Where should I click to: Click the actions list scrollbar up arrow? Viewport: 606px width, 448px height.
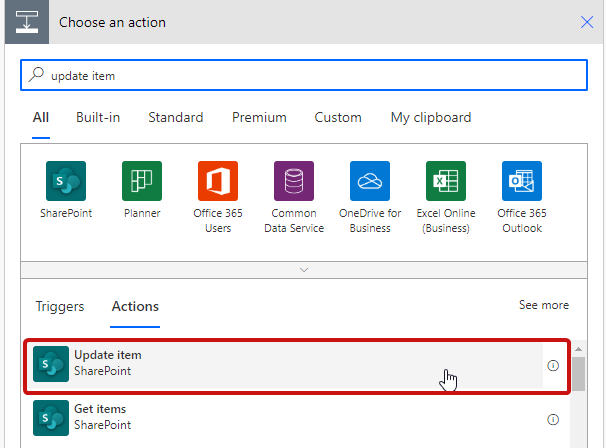[579, 349]
